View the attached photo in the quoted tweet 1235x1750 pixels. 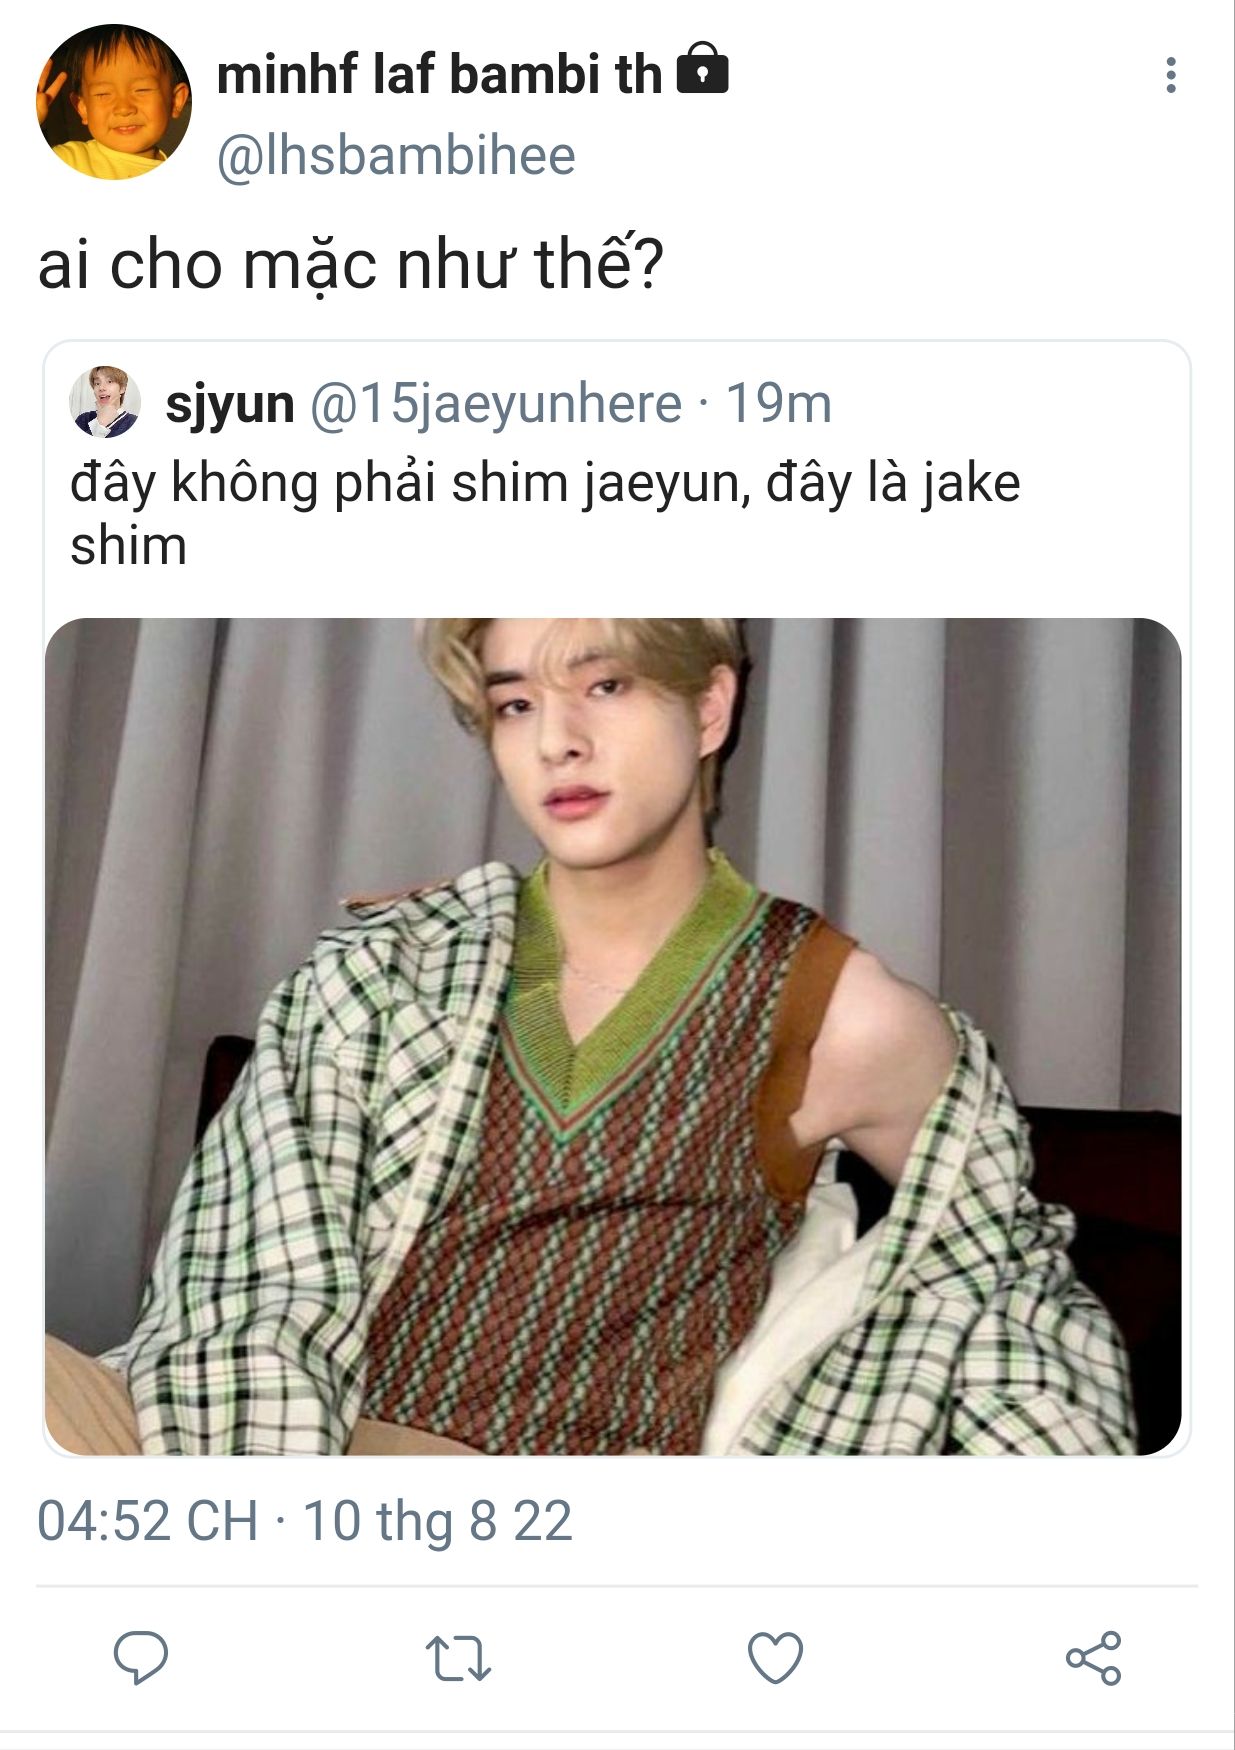(x=613, y=1036)
